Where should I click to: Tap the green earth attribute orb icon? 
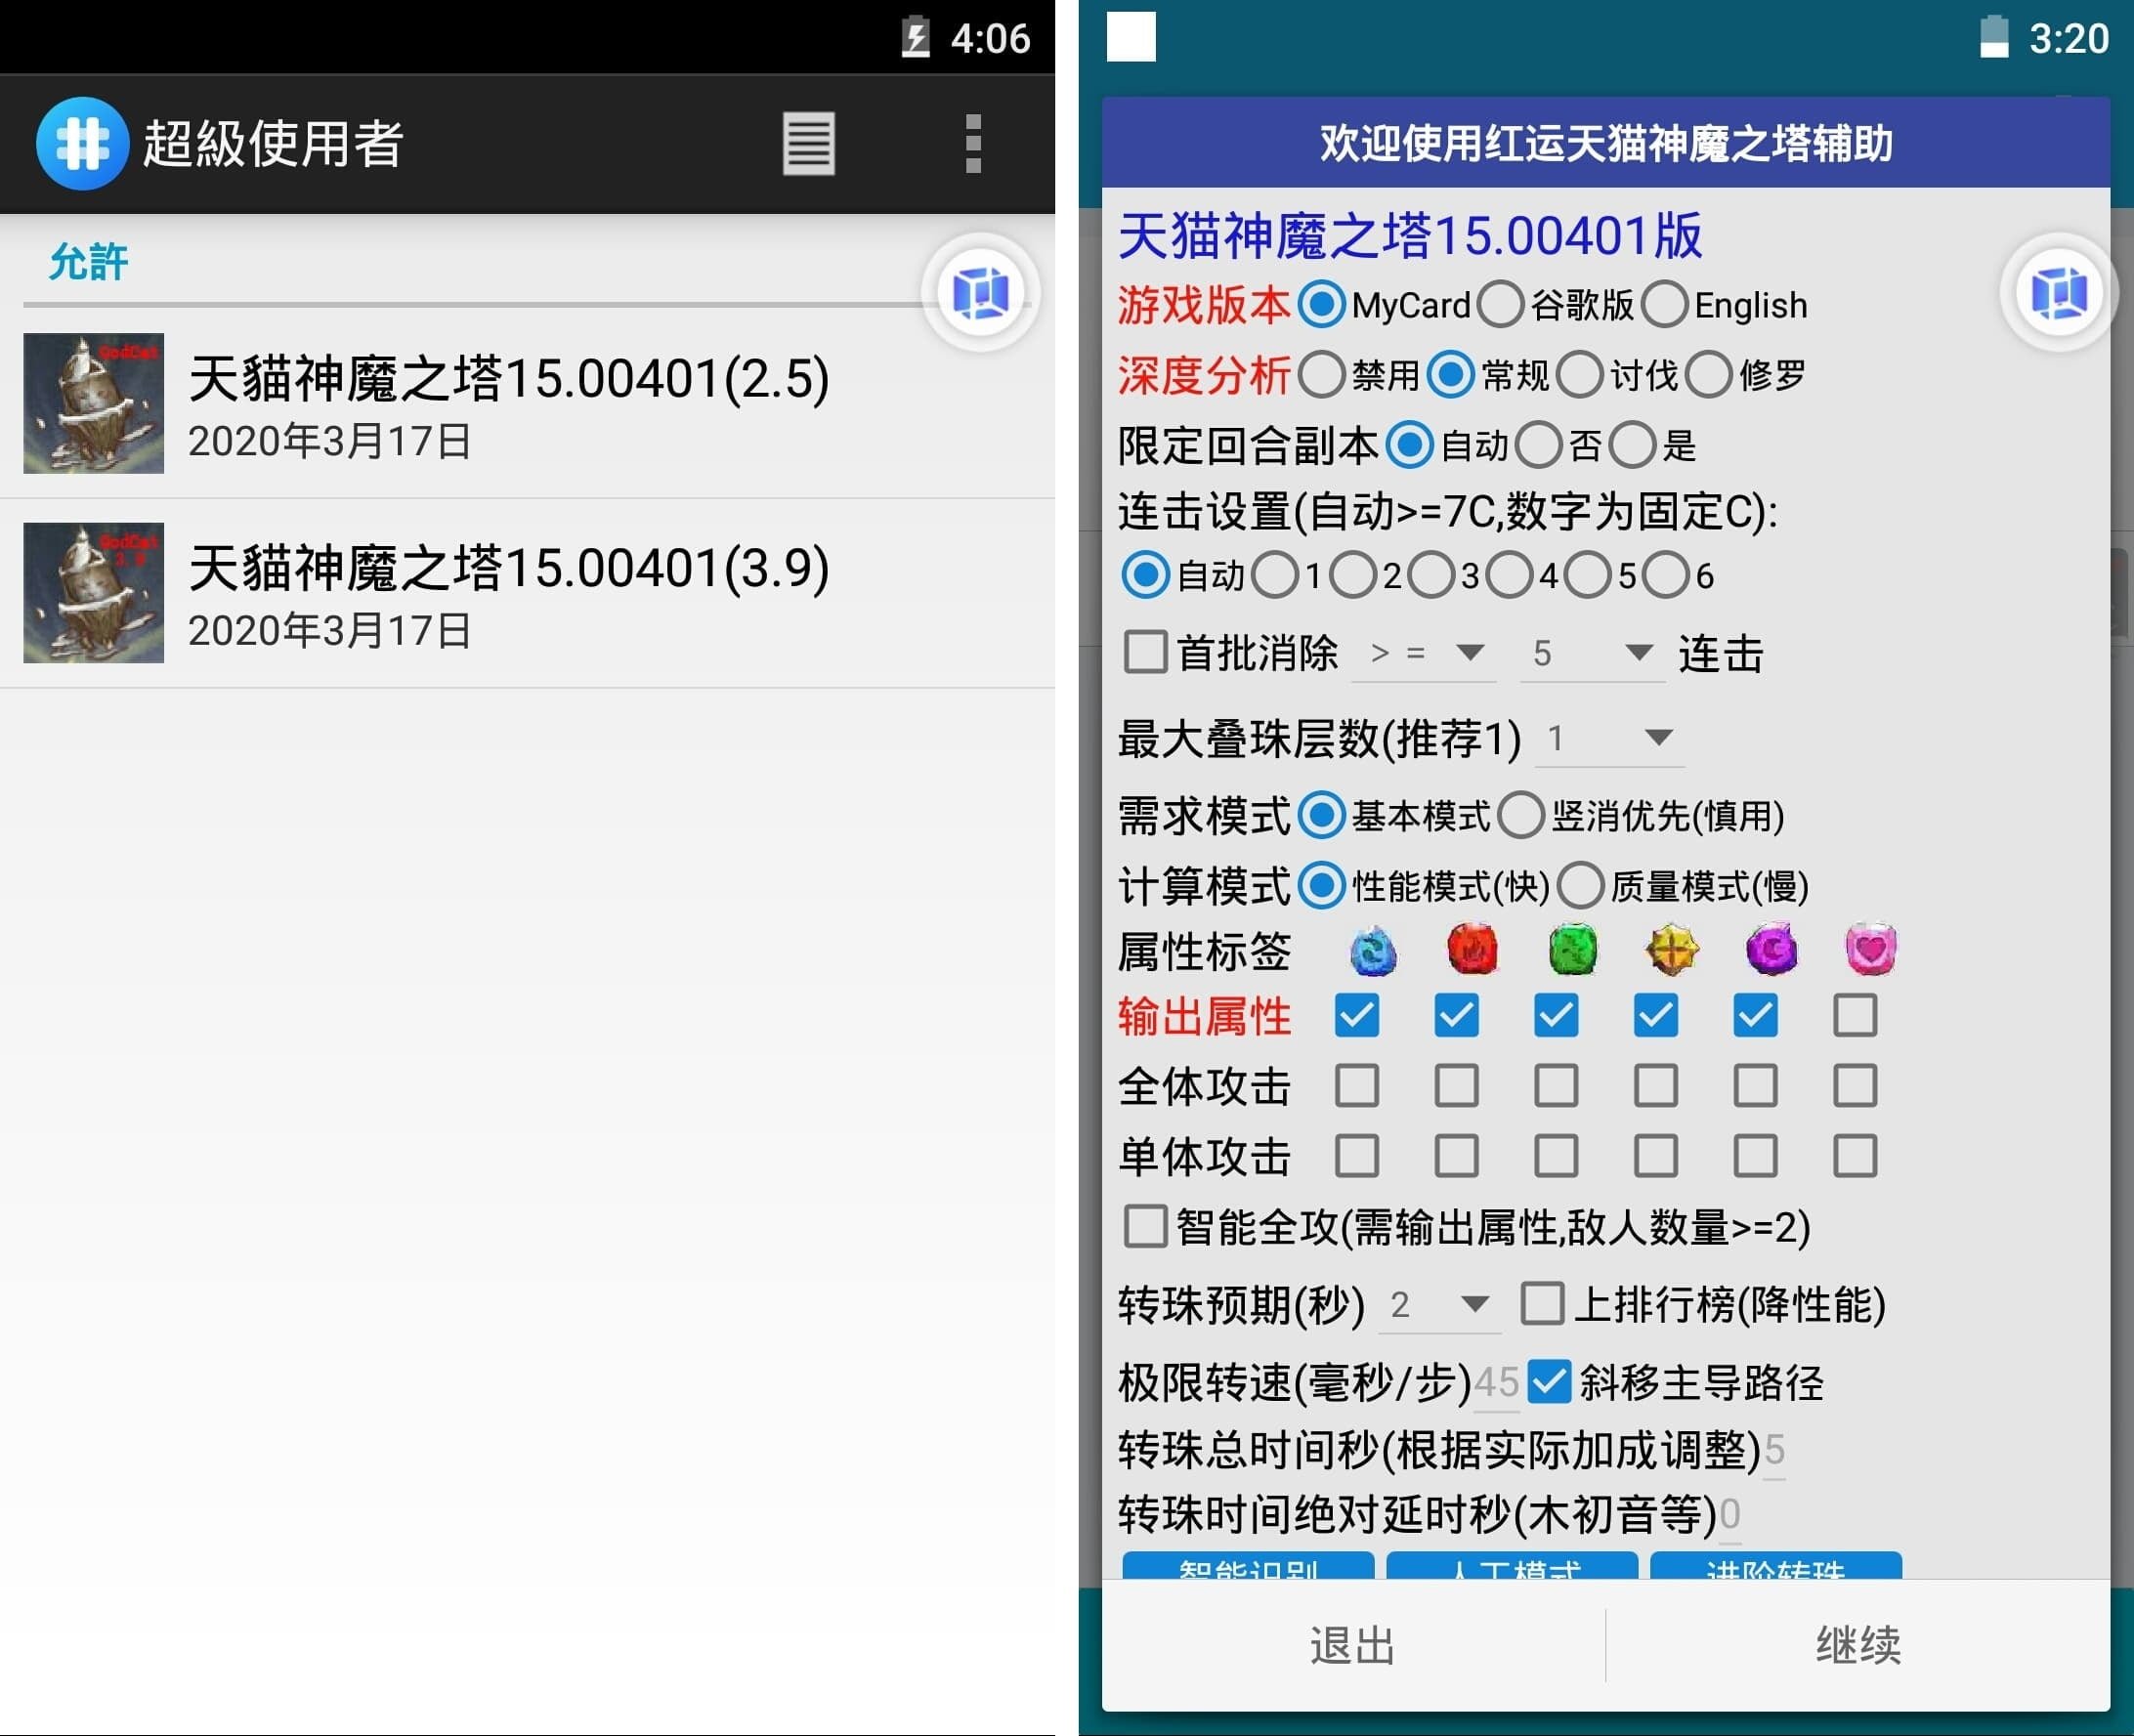1572,949
